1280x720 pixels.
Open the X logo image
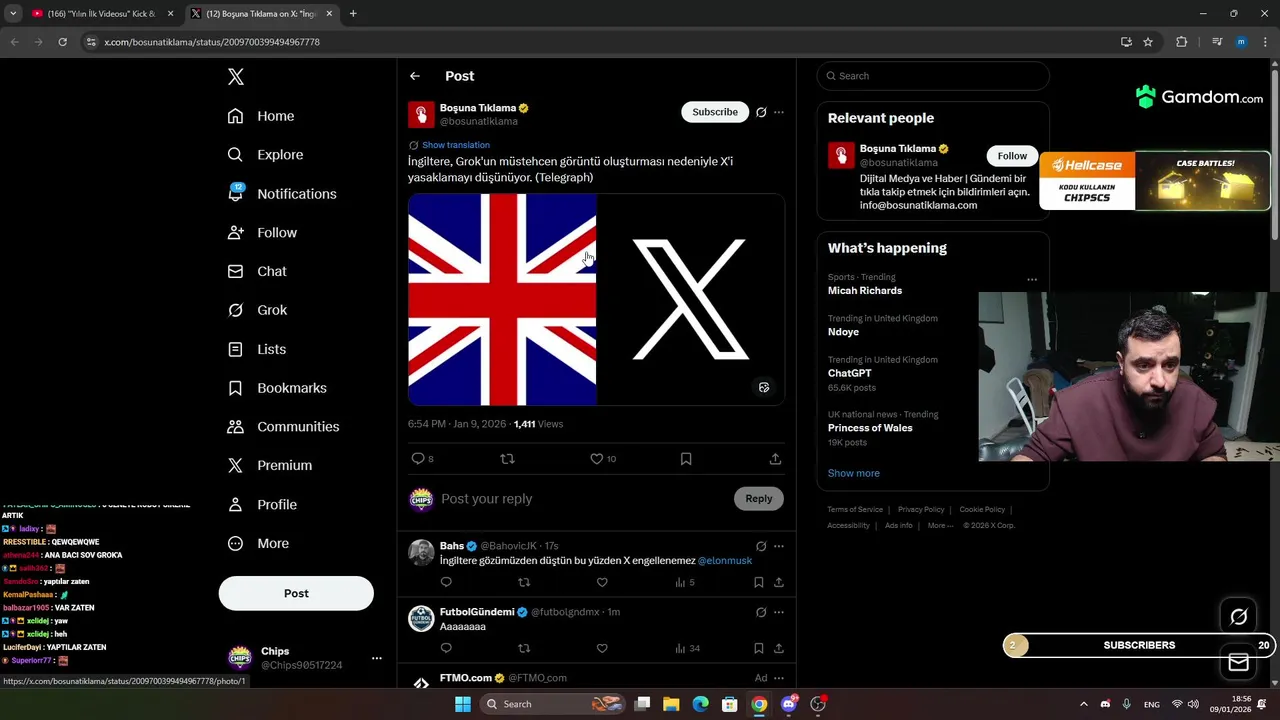pyautogui.click(x=691, y=299)
